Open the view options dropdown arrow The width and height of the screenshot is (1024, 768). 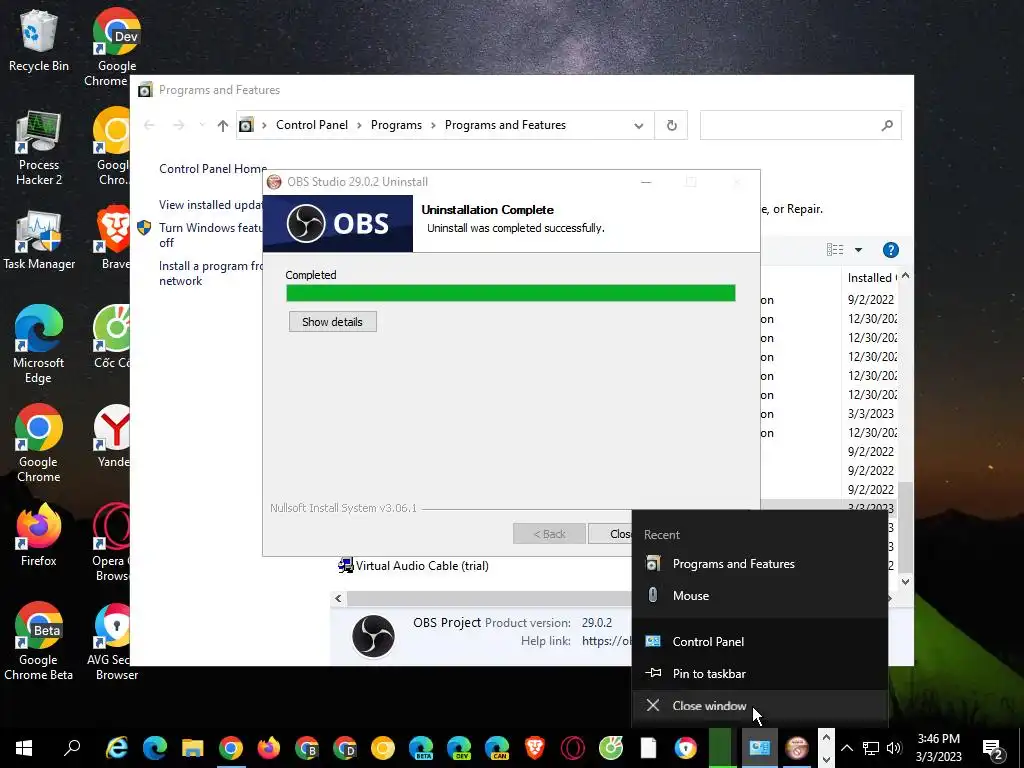click(x=858, y=249)
